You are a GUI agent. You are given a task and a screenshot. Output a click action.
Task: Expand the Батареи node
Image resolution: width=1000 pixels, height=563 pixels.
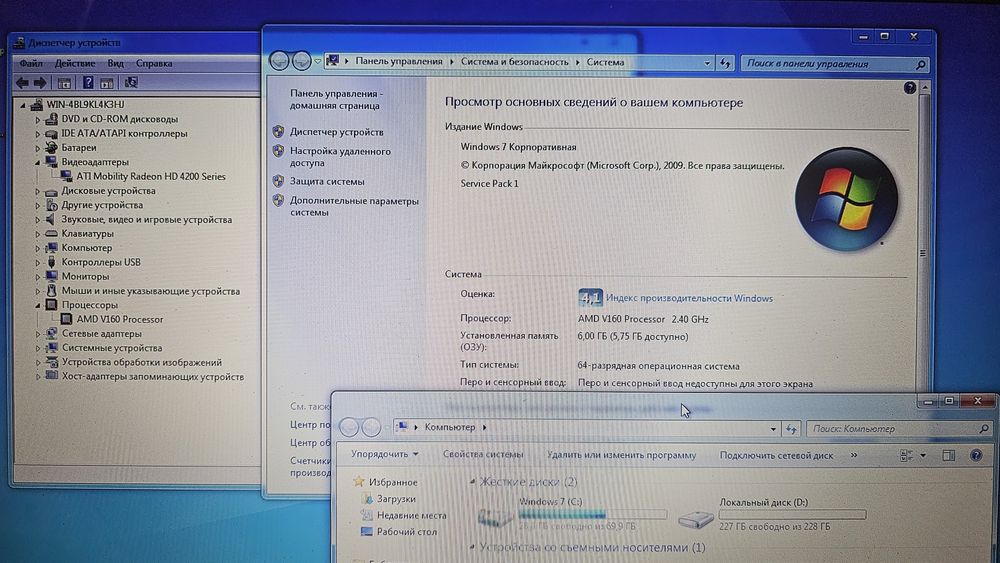(38, 148)
